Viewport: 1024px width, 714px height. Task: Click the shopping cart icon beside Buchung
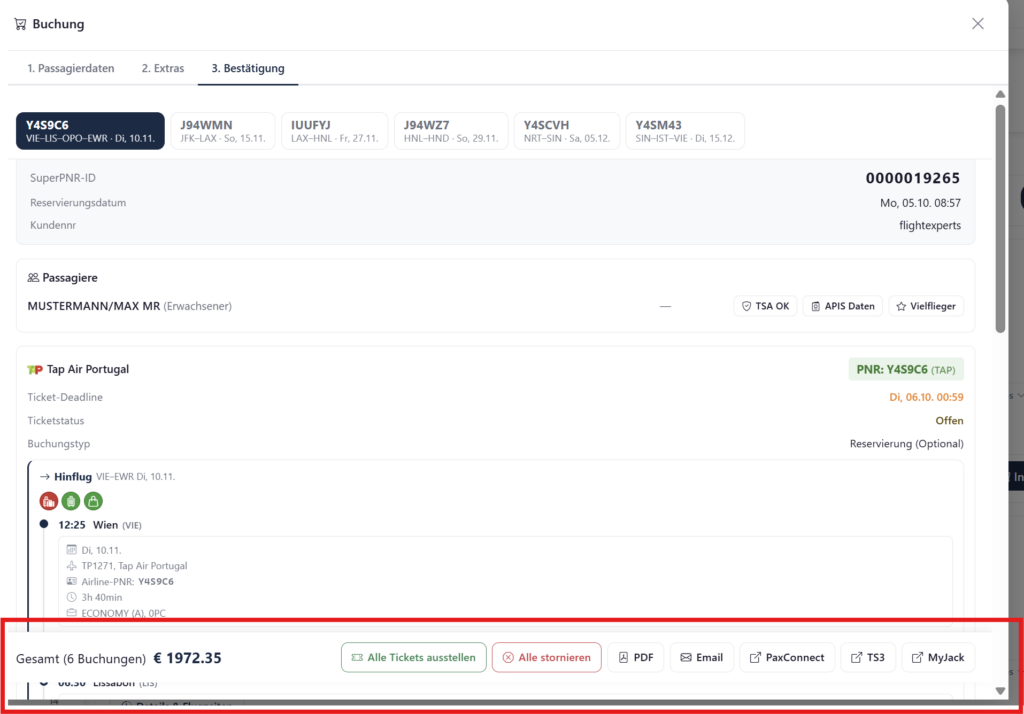[x=20, y=24]
